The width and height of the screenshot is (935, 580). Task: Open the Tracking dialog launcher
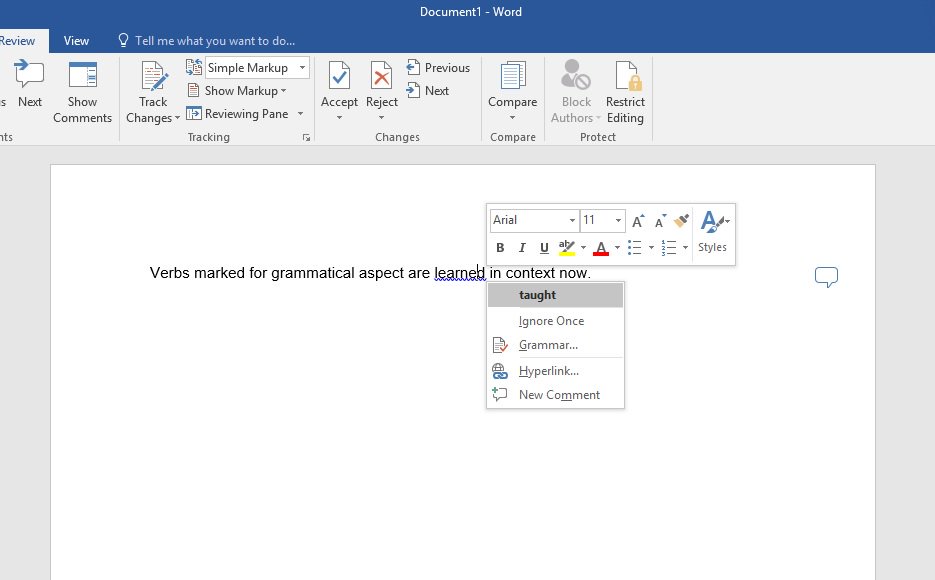coord(306,138)
